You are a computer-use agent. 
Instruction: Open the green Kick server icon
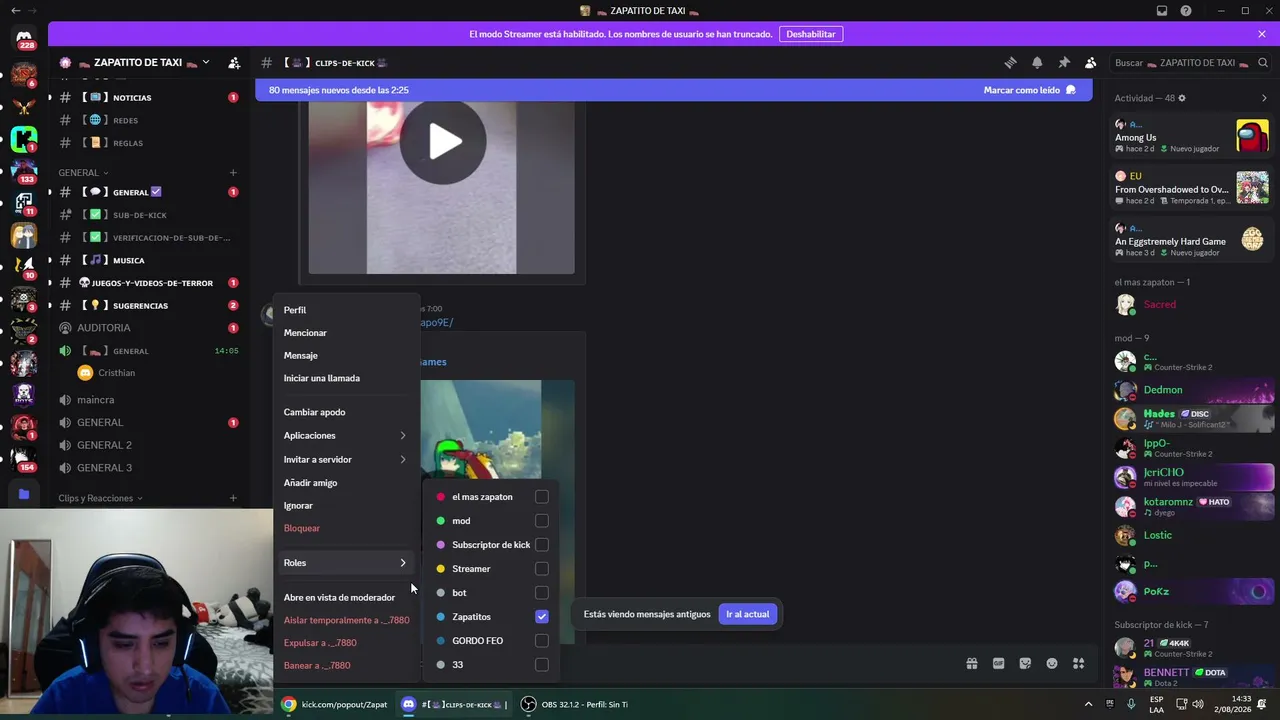click(x=24, y=139)
